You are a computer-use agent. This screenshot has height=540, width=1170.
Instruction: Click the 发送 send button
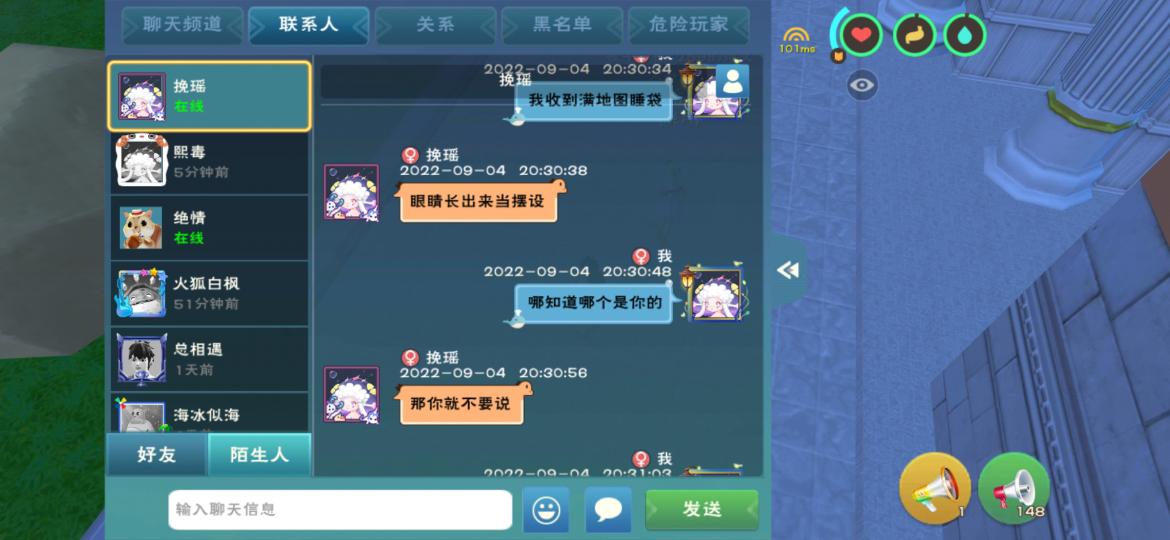pos(701,509)
